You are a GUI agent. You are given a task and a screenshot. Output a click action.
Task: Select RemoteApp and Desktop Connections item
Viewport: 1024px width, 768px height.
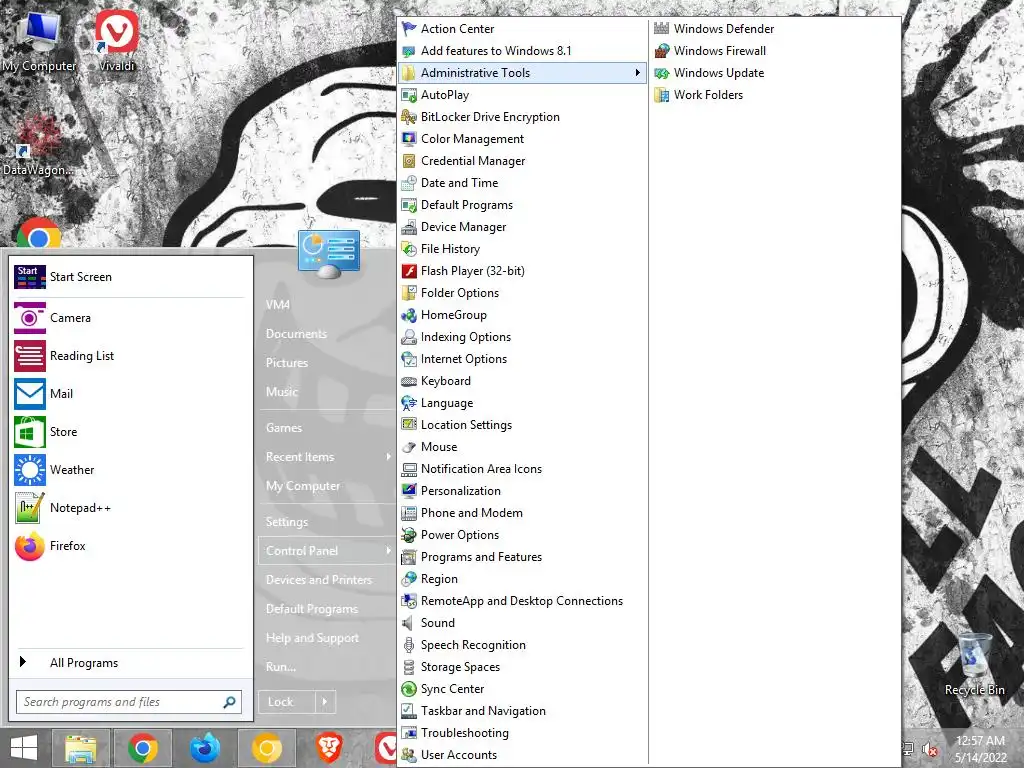pyautogui.click(x=522, y=601)
